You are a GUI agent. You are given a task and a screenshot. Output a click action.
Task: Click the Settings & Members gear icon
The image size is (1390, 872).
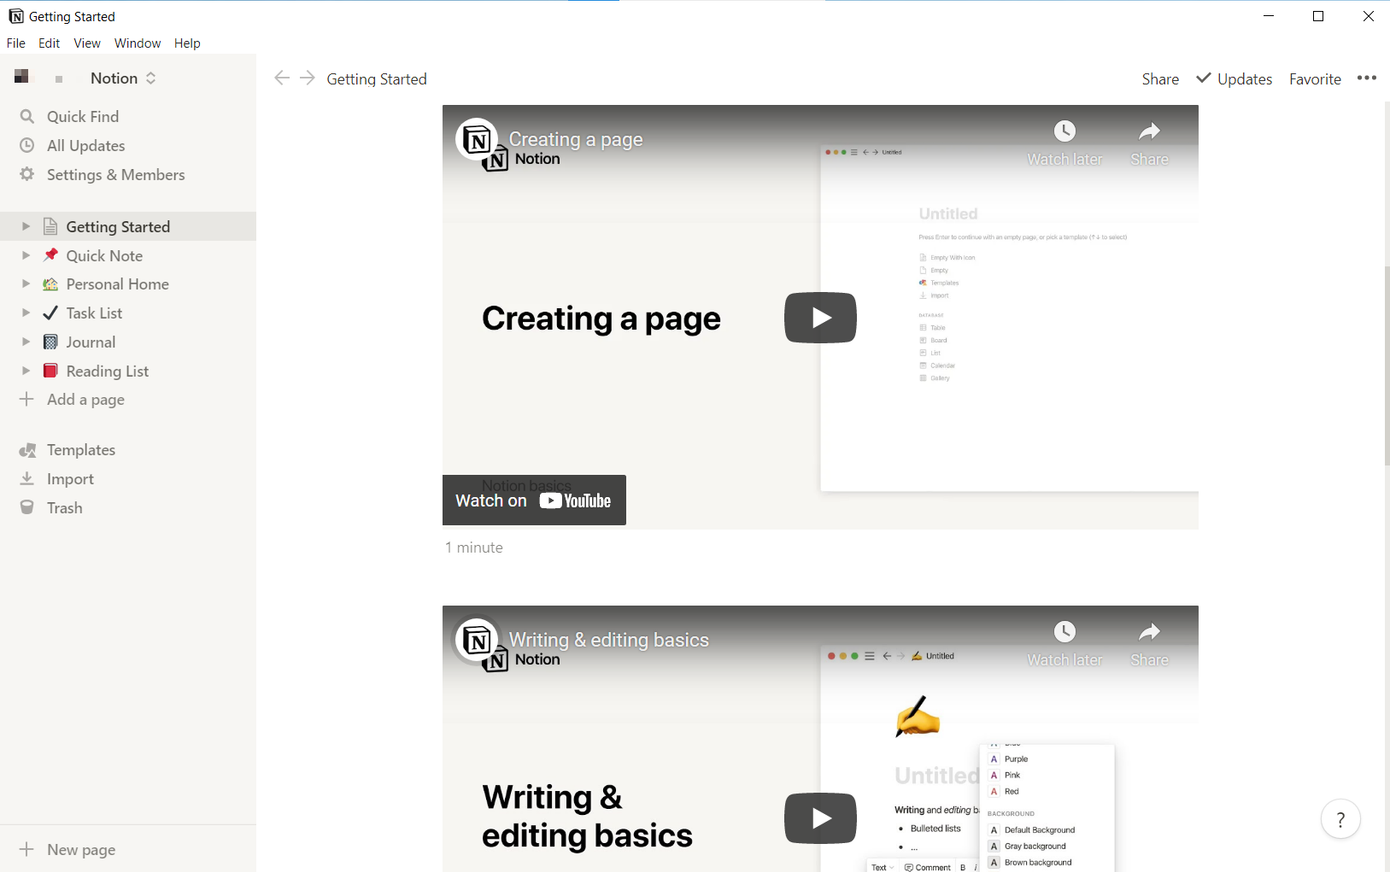(x=27, y=175)
